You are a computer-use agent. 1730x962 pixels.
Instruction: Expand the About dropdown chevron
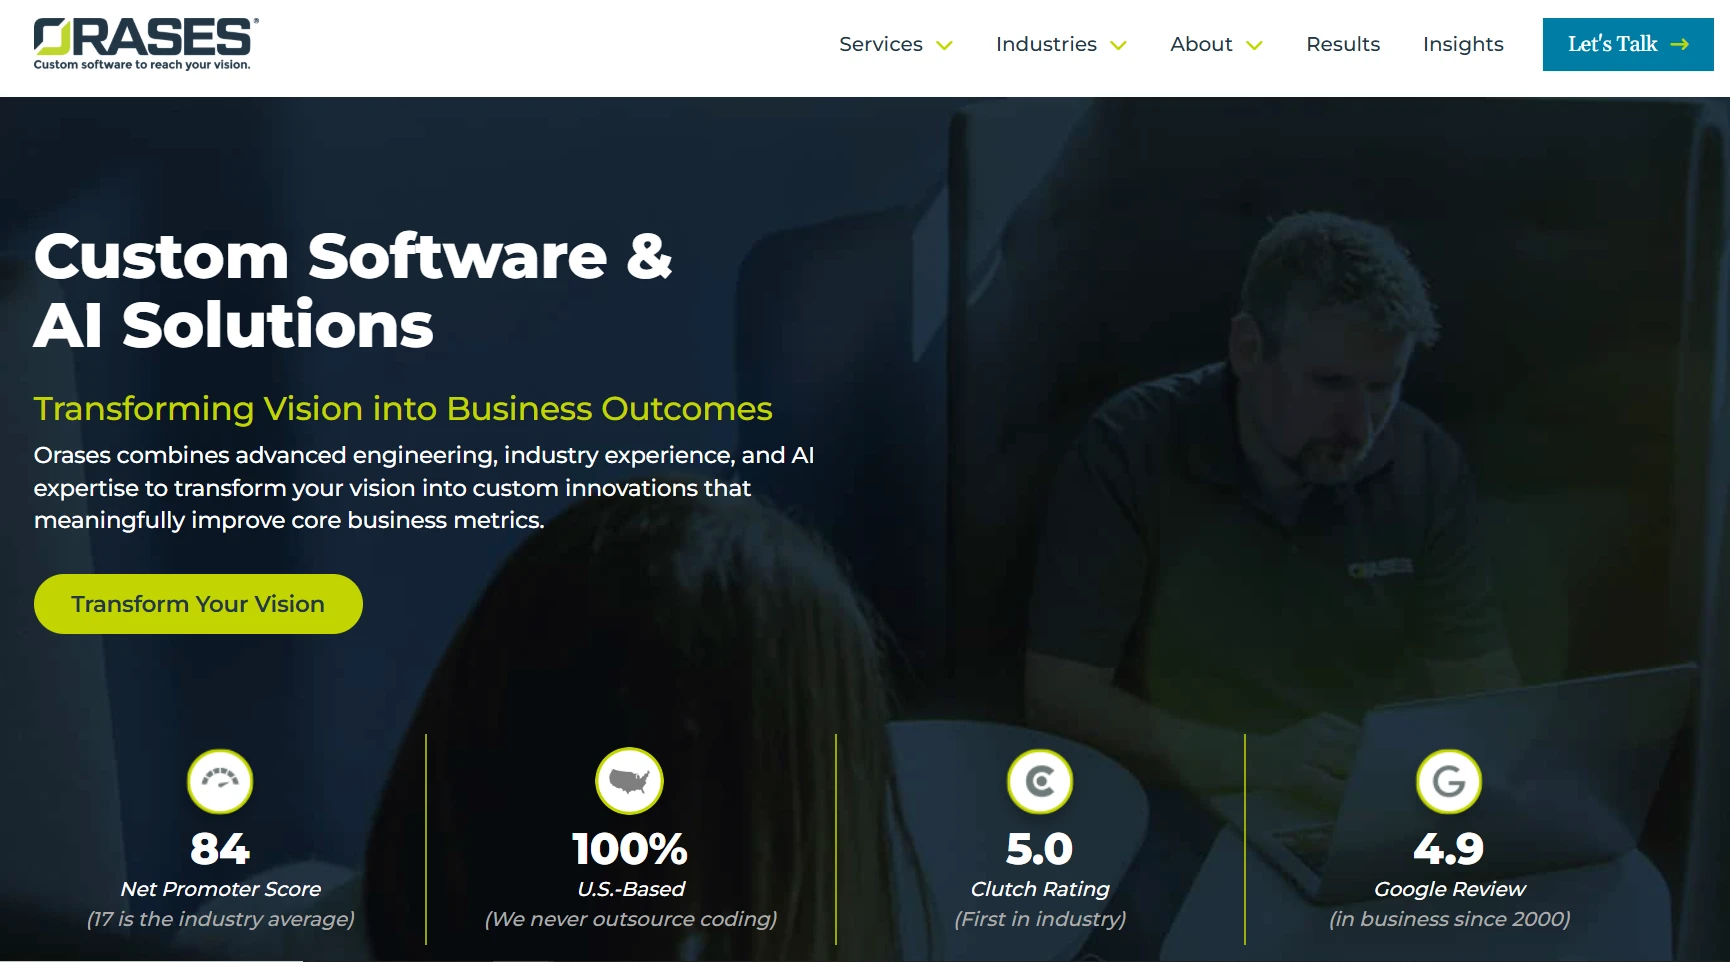[1255, 45]
